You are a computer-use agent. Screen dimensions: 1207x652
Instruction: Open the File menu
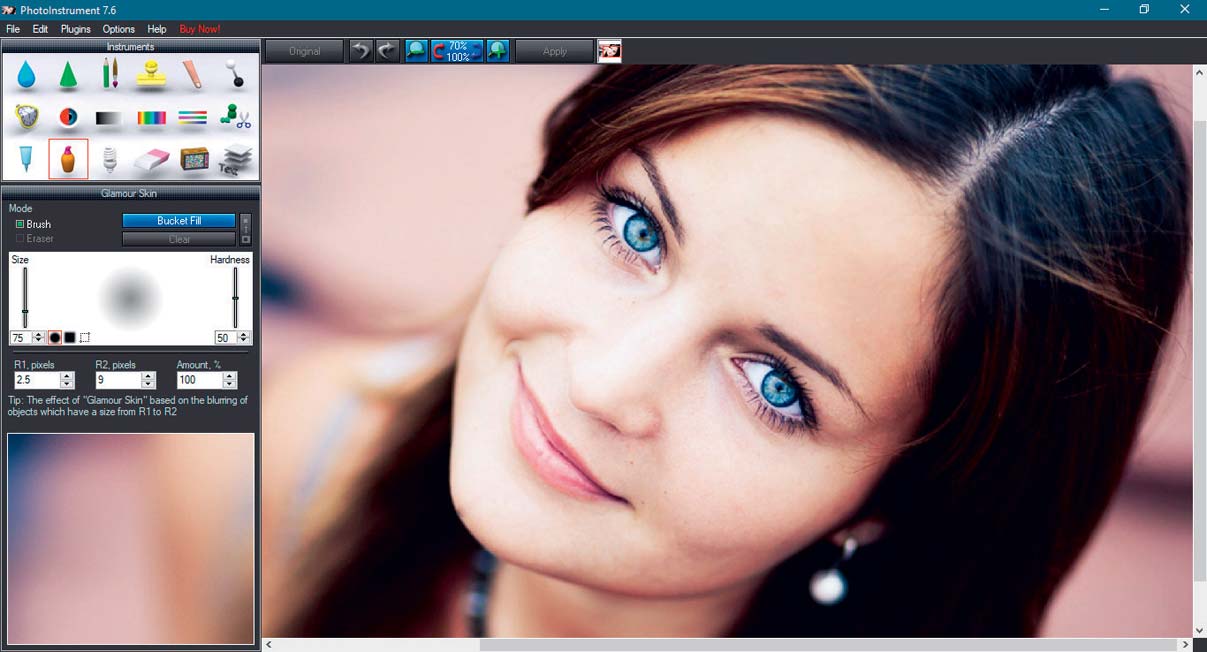(x=13, y=29)
